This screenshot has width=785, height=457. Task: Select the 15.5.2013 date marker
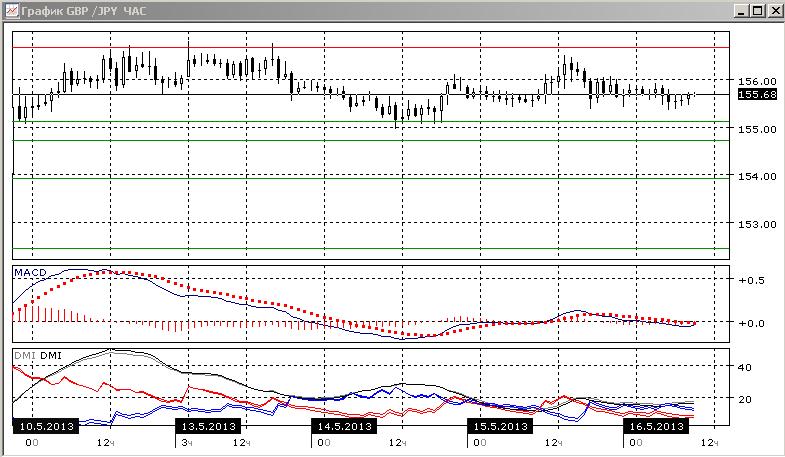(501, 426)
